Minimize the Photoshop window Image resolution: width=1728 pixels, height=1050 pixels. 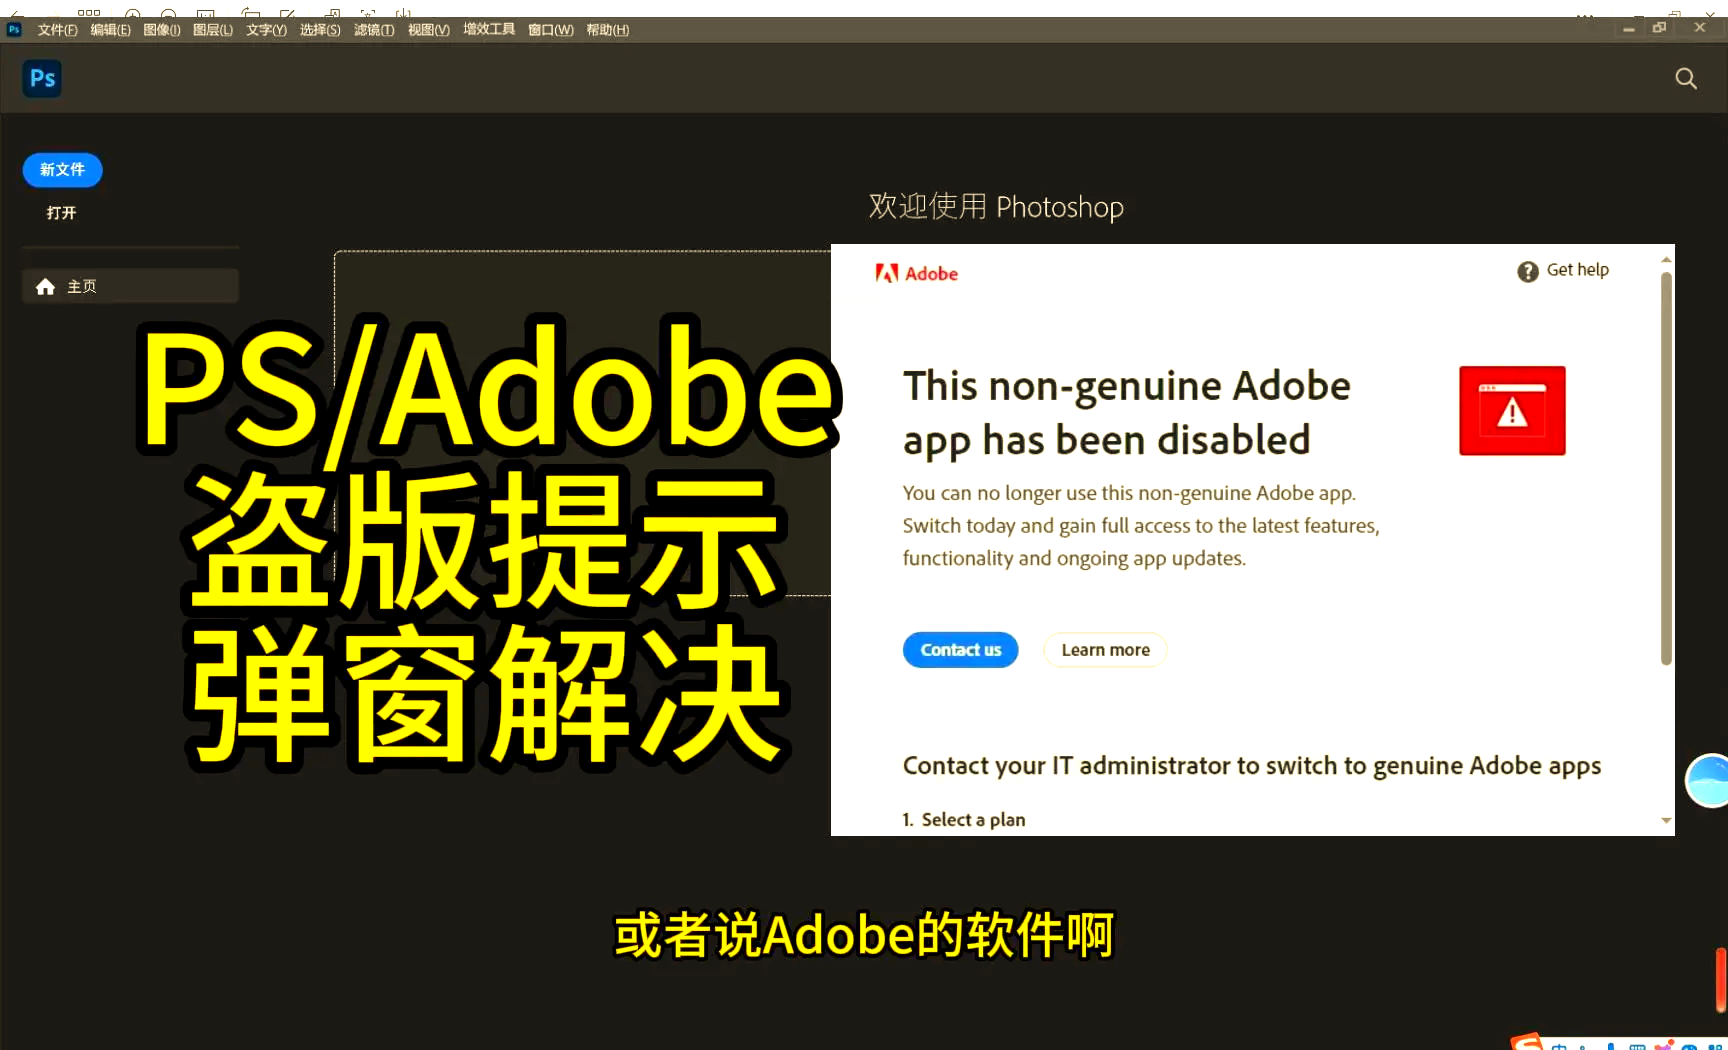pos(1629,29)
